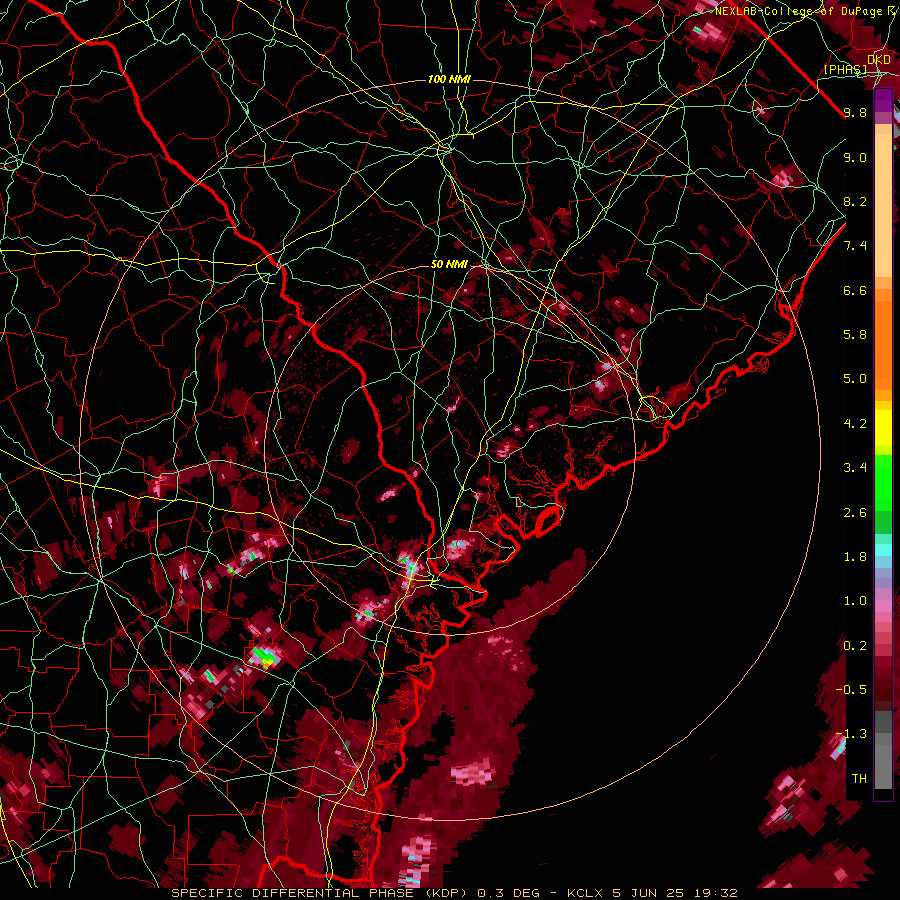900x900 pixels.
Task: Click the (KDP) text in bottom caption
Action: 444,893
